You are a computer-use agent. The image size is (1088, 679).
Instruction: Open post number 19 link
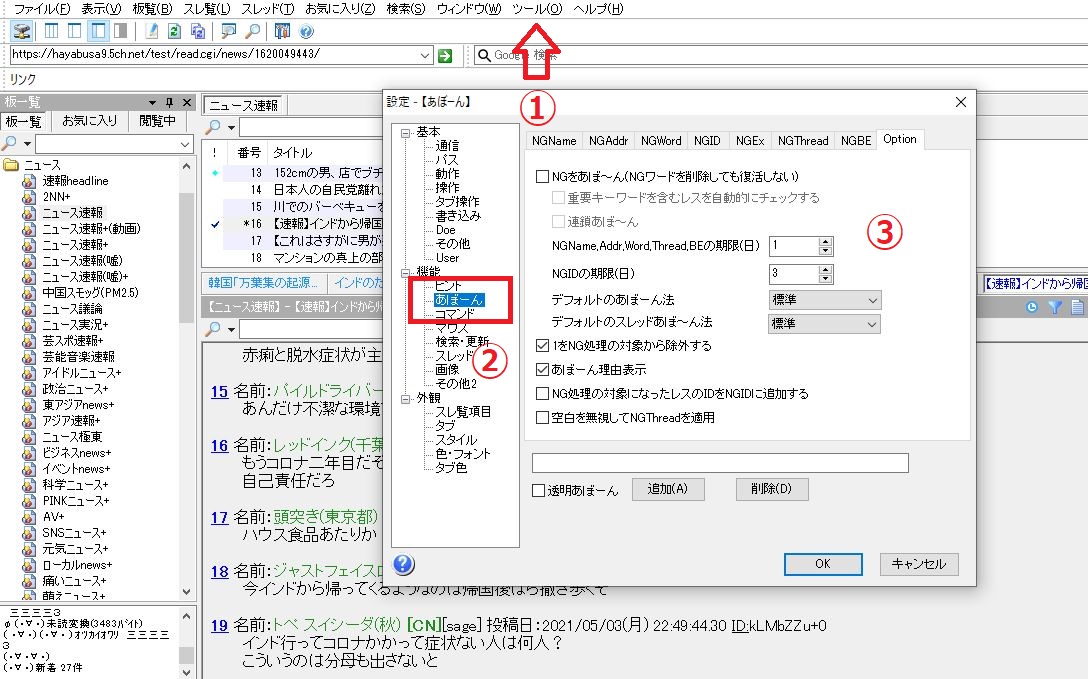tap(219, 626)
